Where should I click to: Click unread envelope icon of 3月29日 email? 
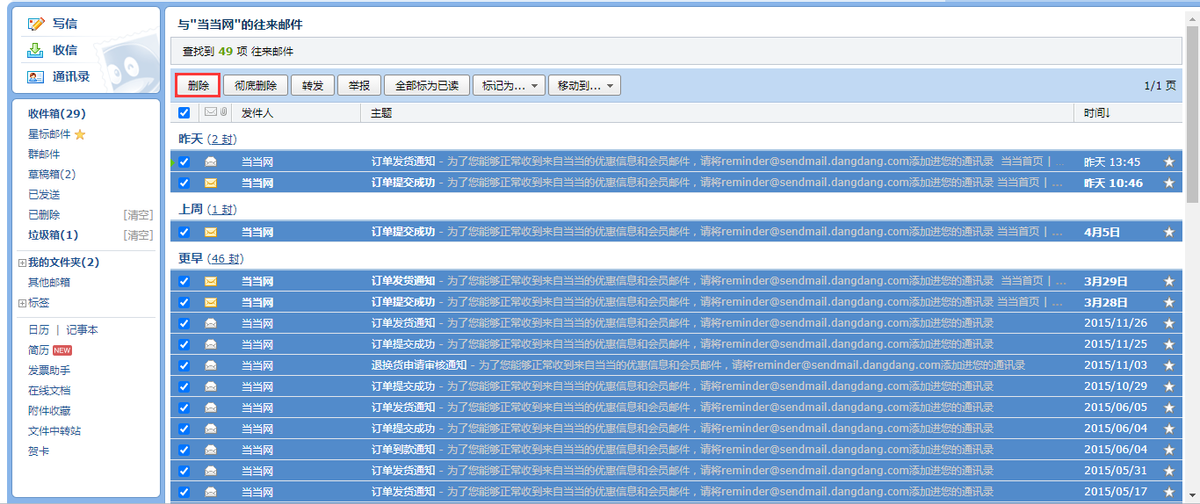click(x=211, y=281)
